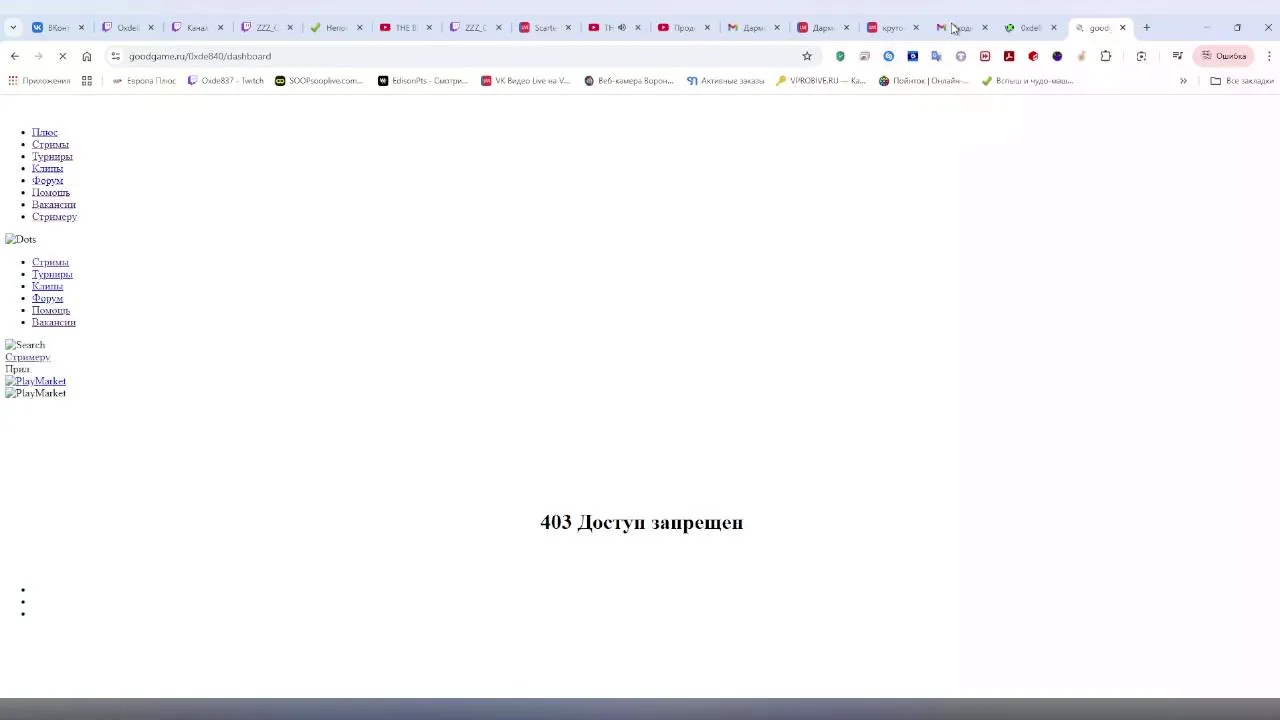The width and height of the screenshot is (1280, 720).
Task: Open the Adobe Acrobat extension icon
Action: (1009, 56)
